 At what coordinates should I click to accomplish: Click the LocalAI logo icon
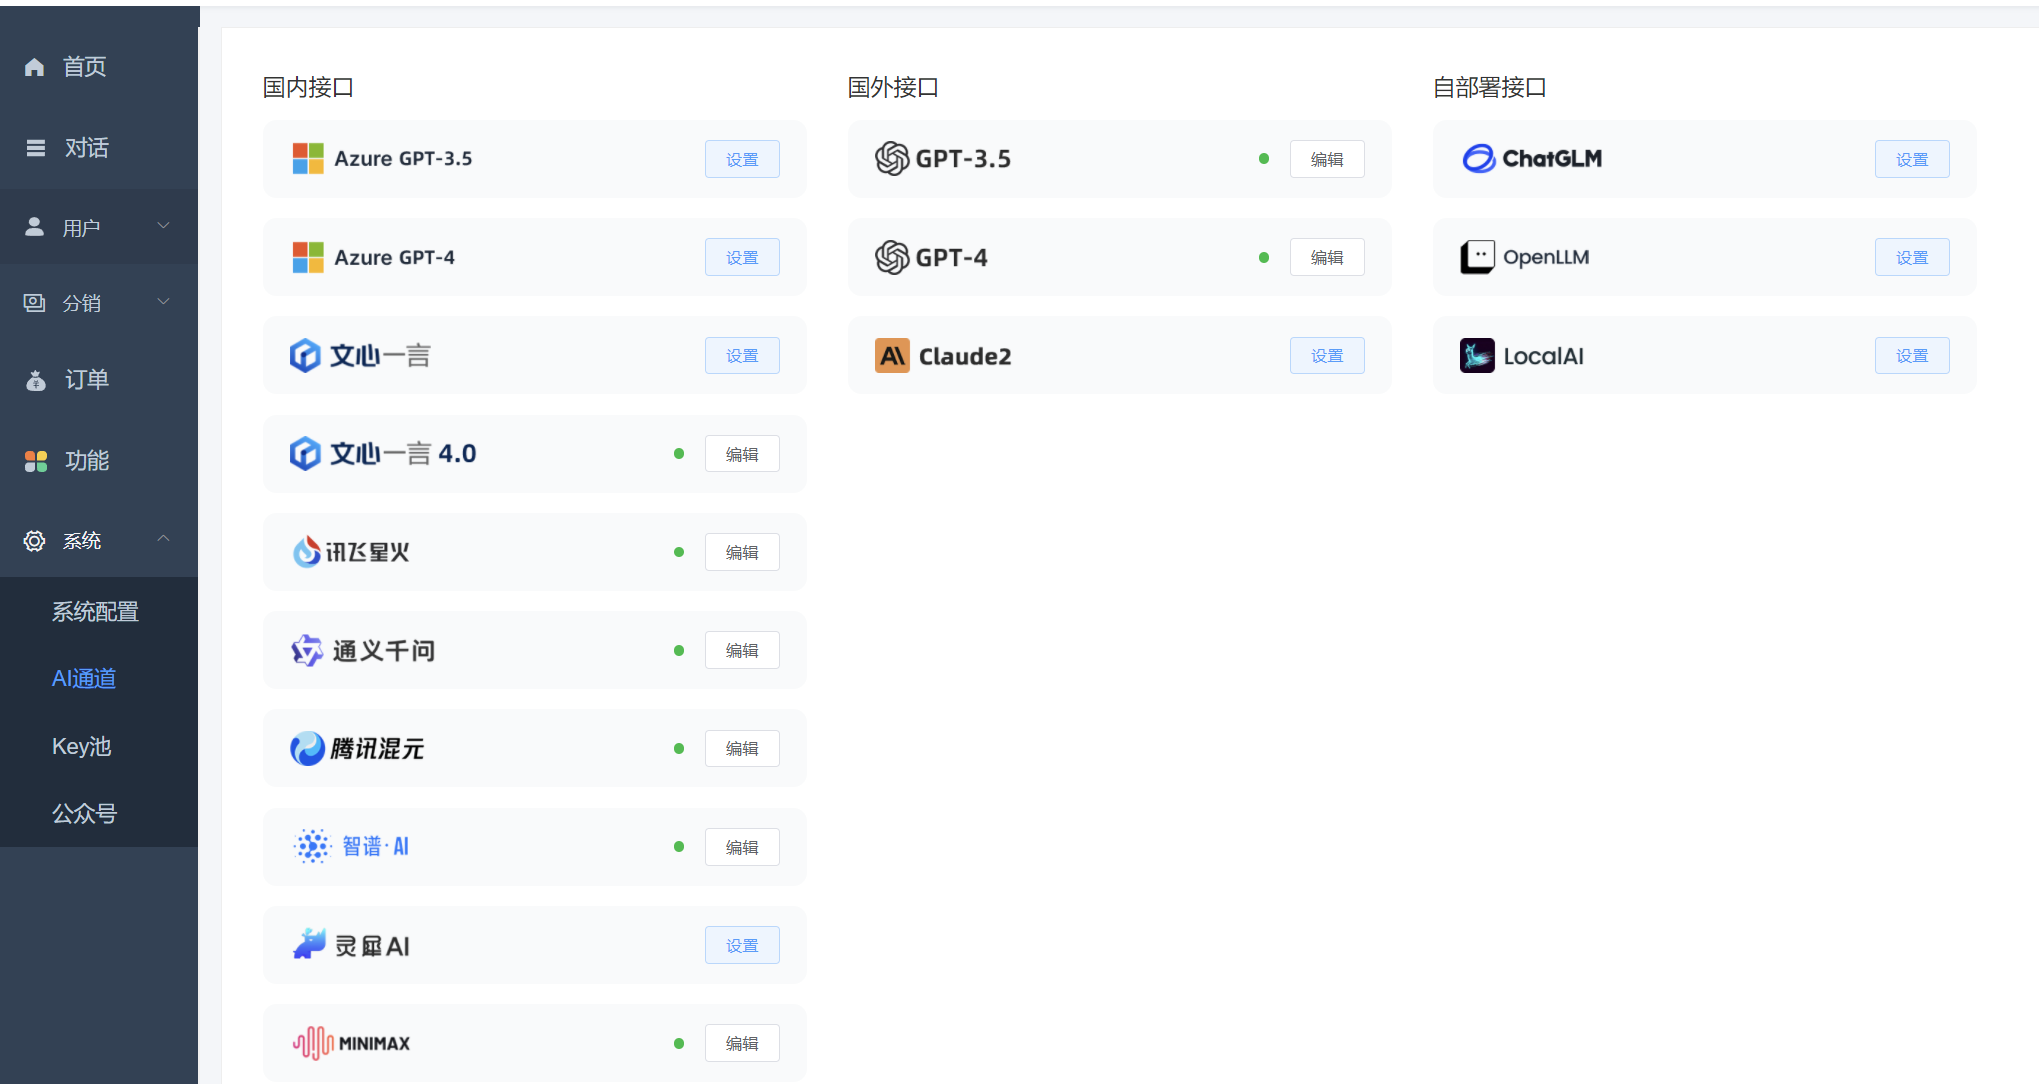pyautogui.click(x=1477, y=355)
